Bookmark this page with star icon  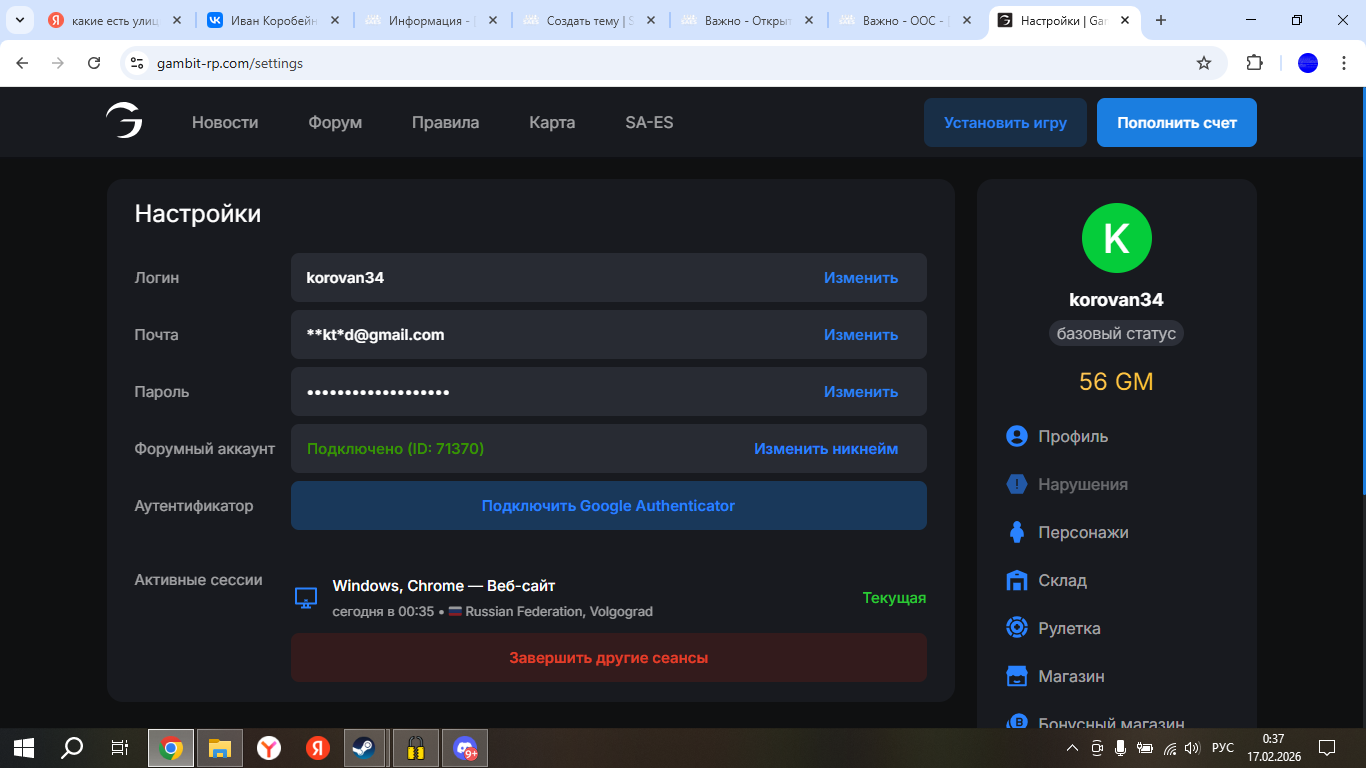[x=1204, y=63]
